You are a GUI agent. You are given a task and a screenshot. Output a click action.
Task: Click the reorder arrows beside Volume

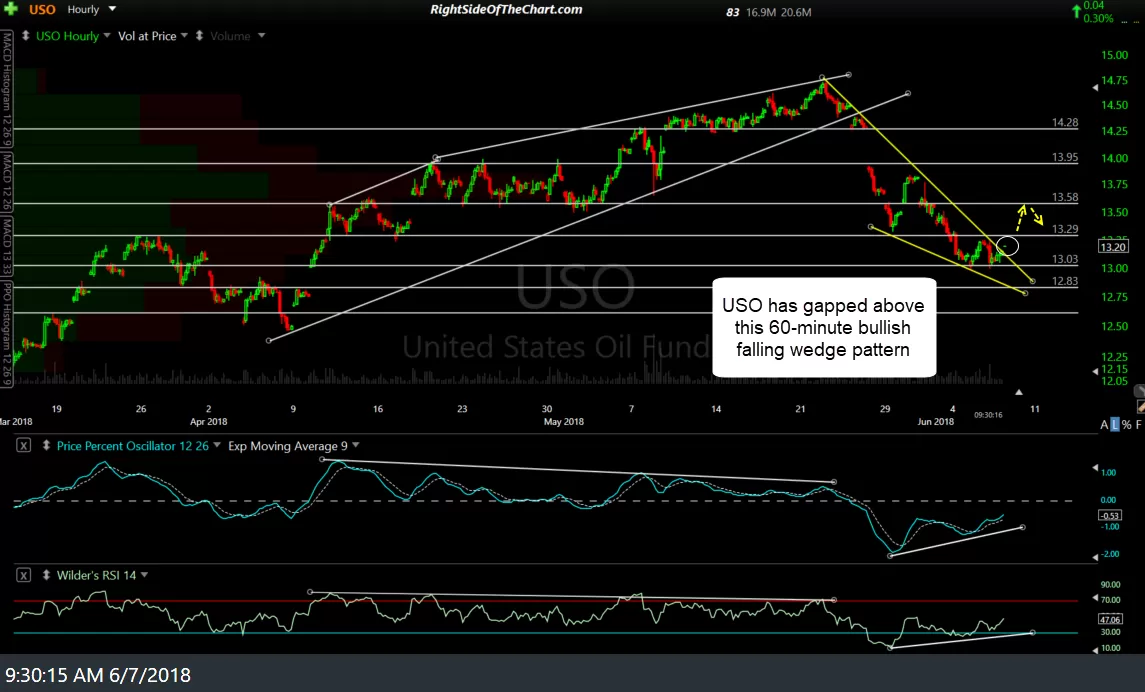point(199,36)
